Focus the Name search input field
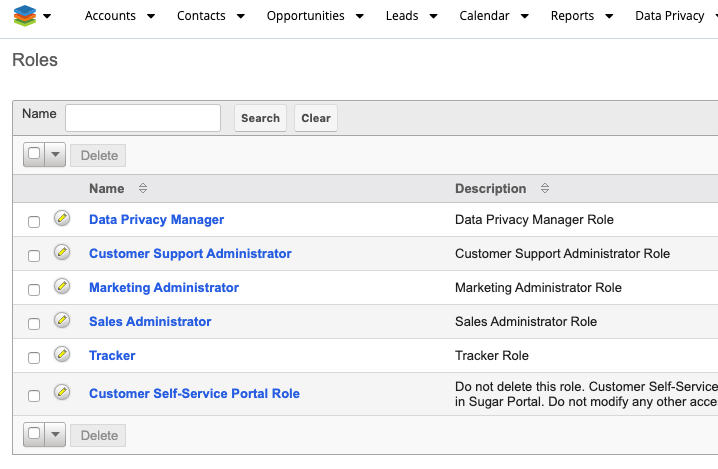 (x=143, y=118)
